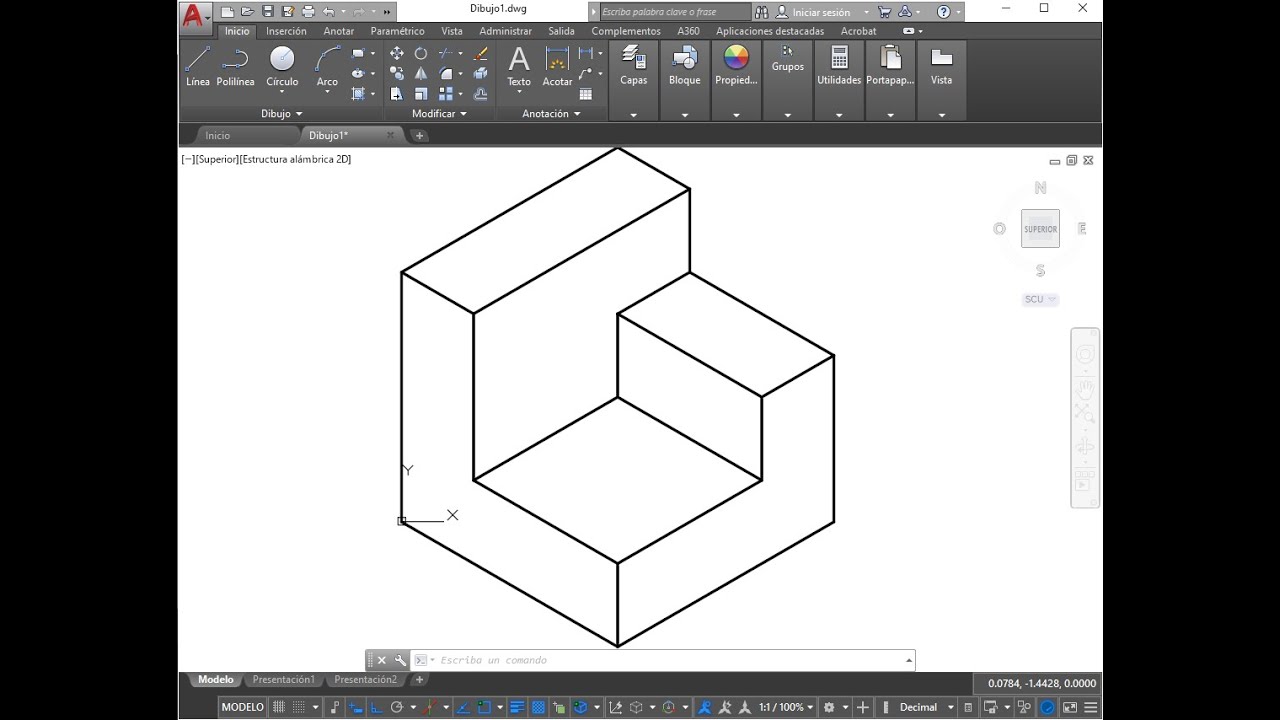Toggle lineweight display in status bar

(x=517, y=707)
